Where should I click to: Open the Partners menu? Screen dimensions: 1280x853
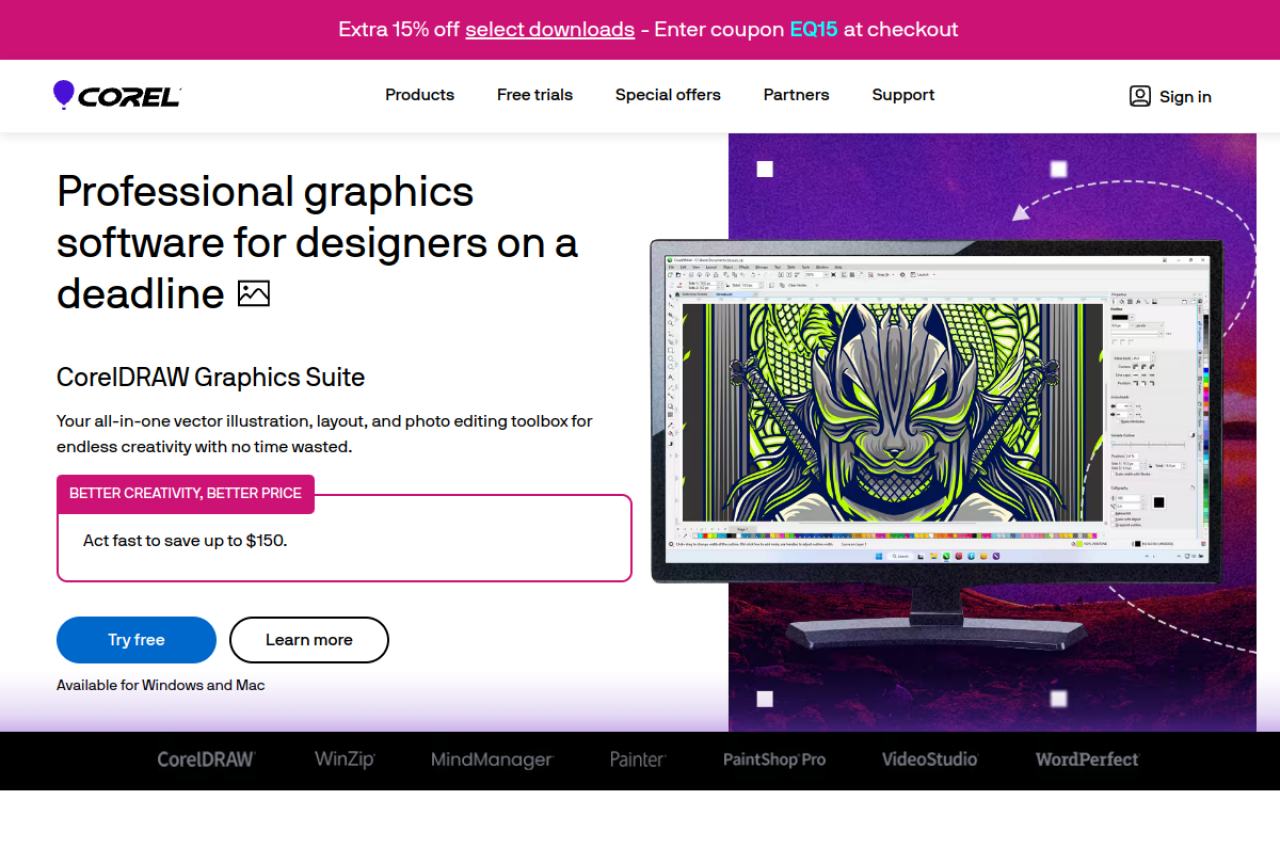click(796, 95)
